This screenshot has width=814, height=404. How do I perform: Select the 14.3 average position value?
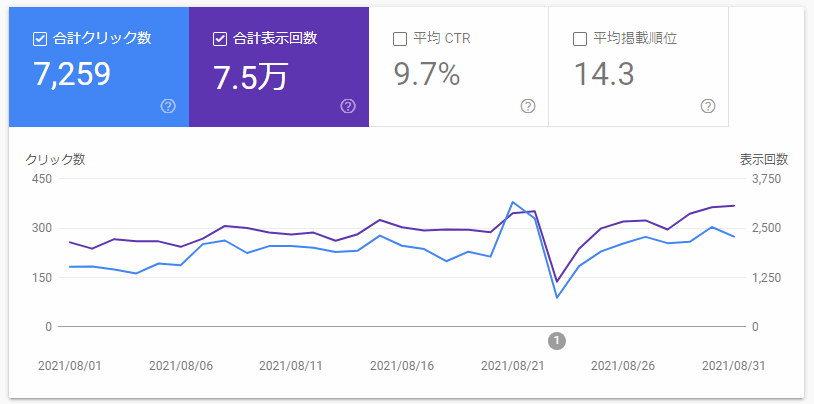tap(604, 74)
